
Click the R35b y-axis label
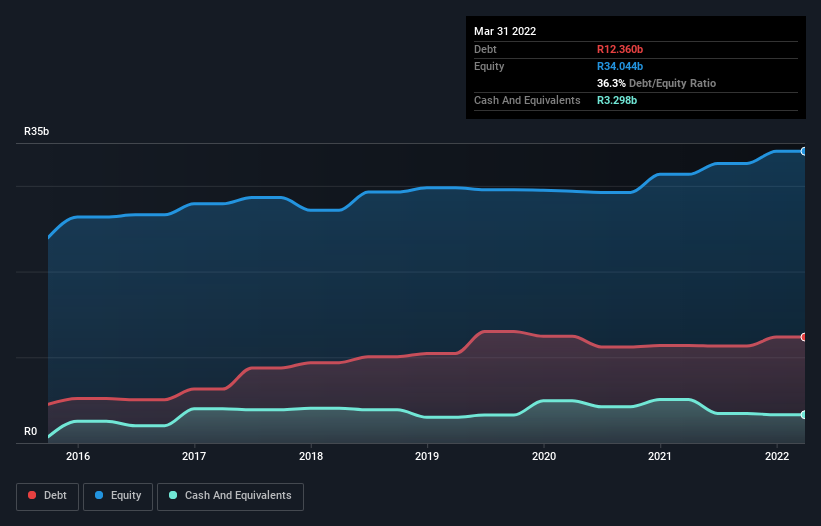tap(37, 131)
